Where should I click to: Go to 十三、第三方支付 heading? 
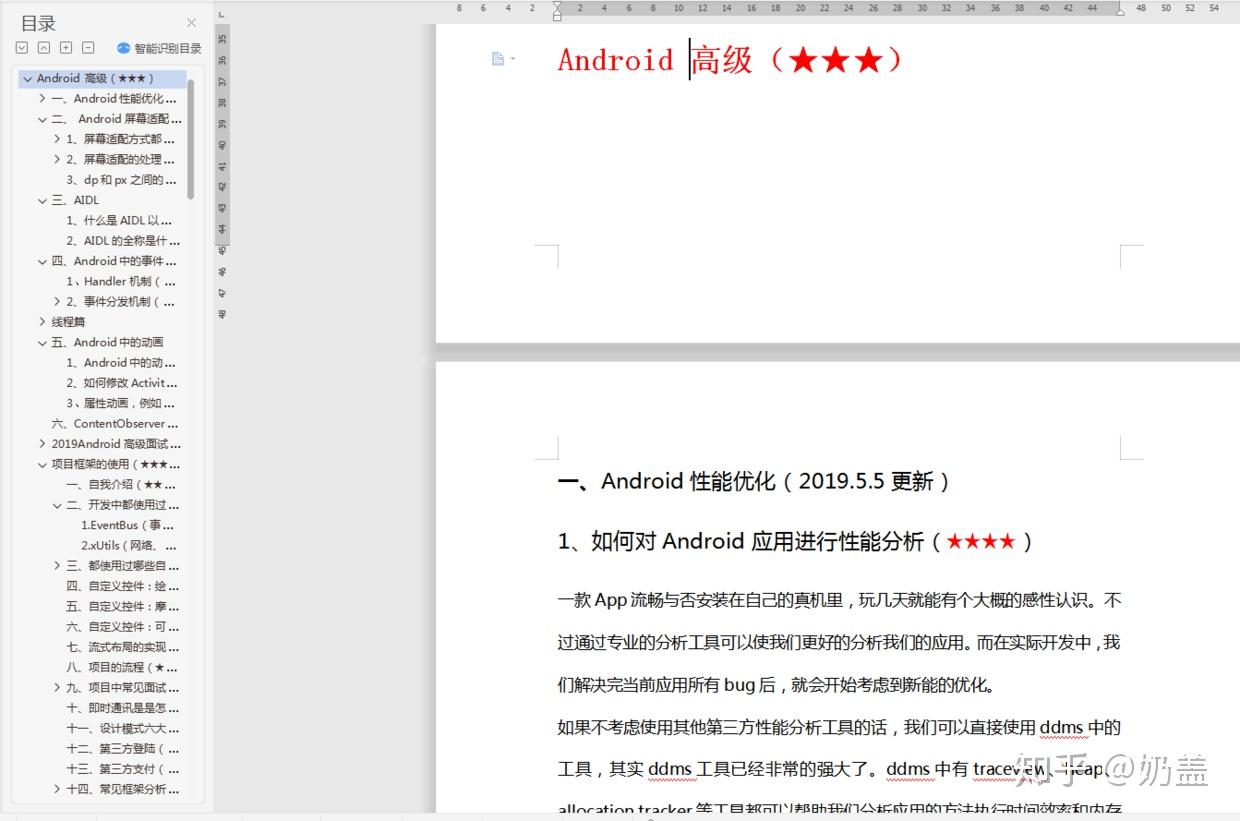click(x=123, y=769)
